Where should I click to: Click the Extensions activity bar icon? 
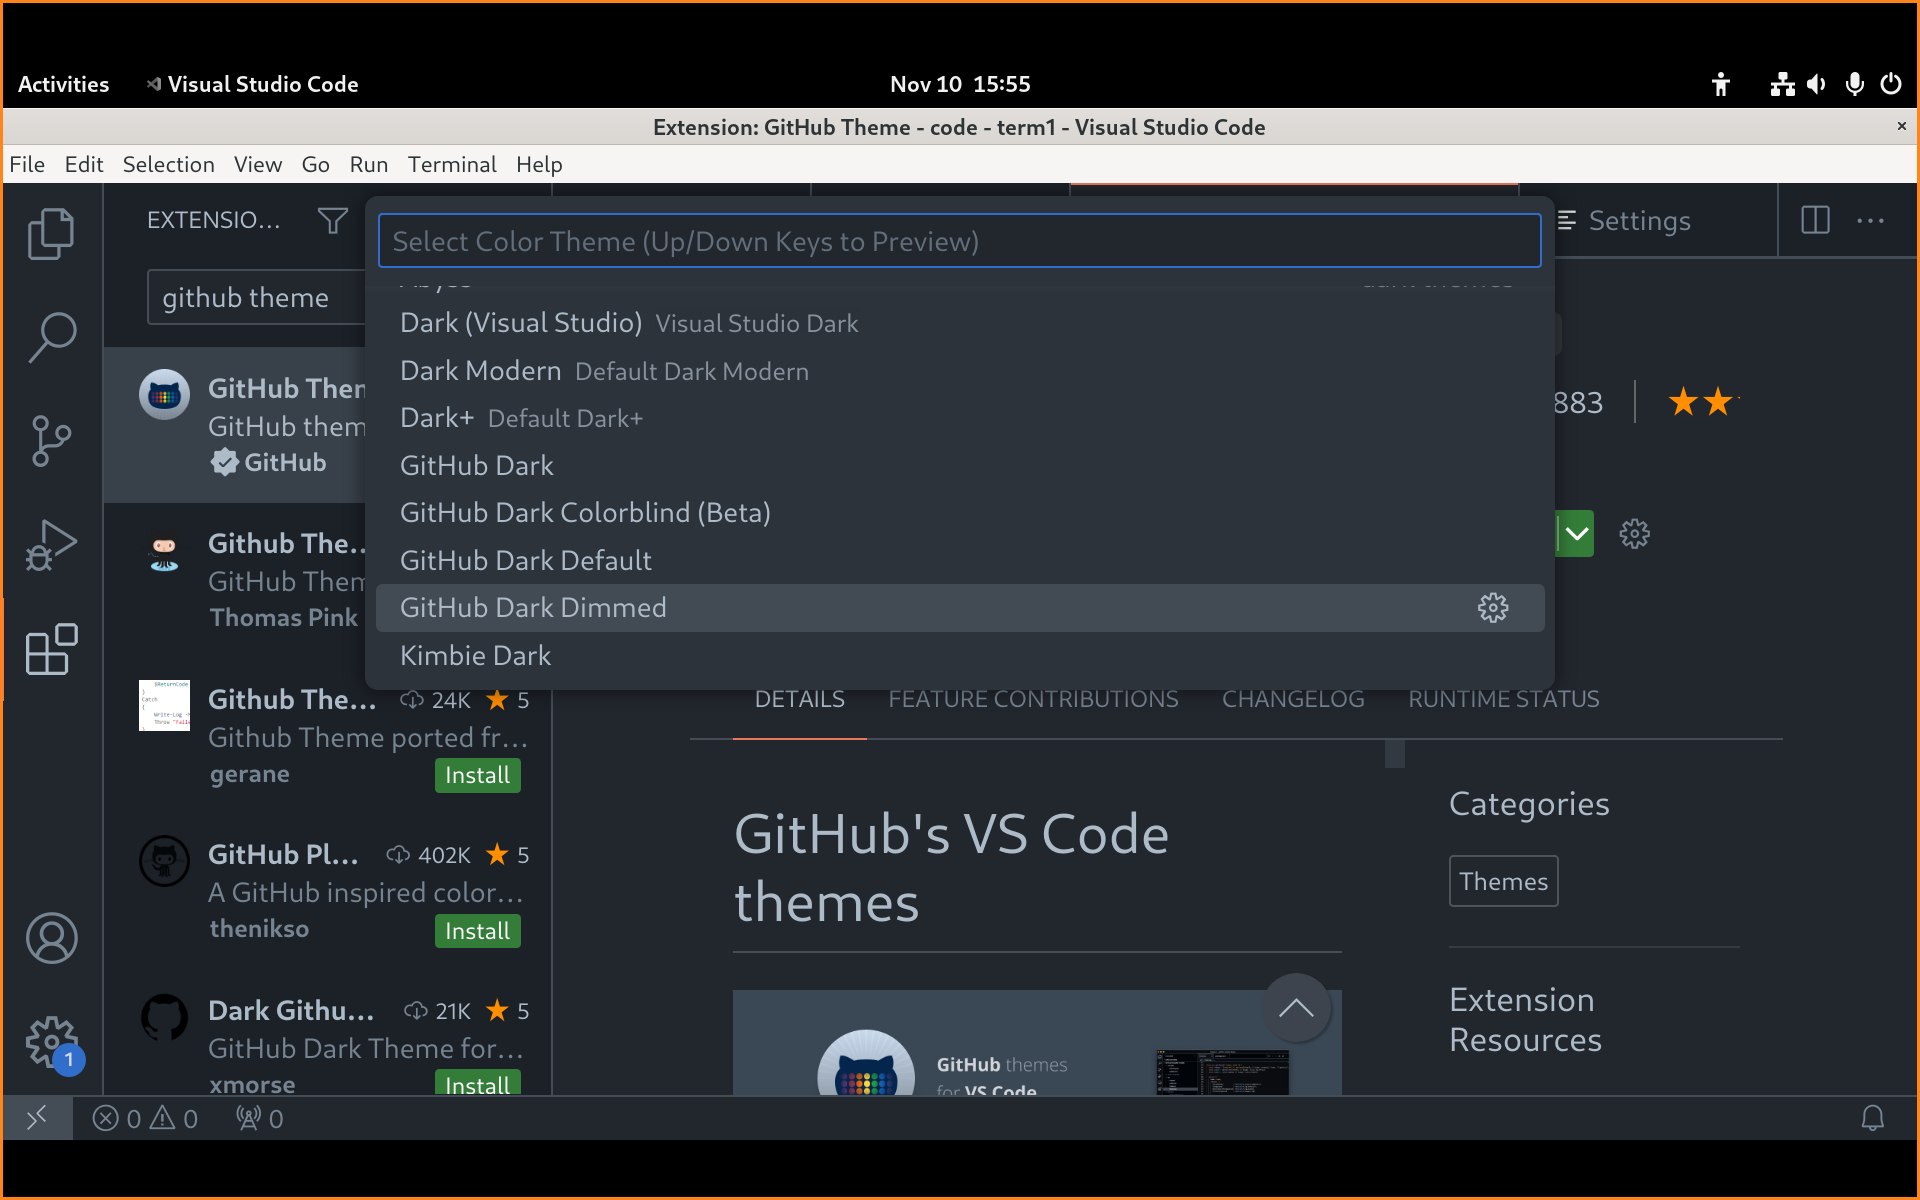pyautogui.click(x=51, y=650)
